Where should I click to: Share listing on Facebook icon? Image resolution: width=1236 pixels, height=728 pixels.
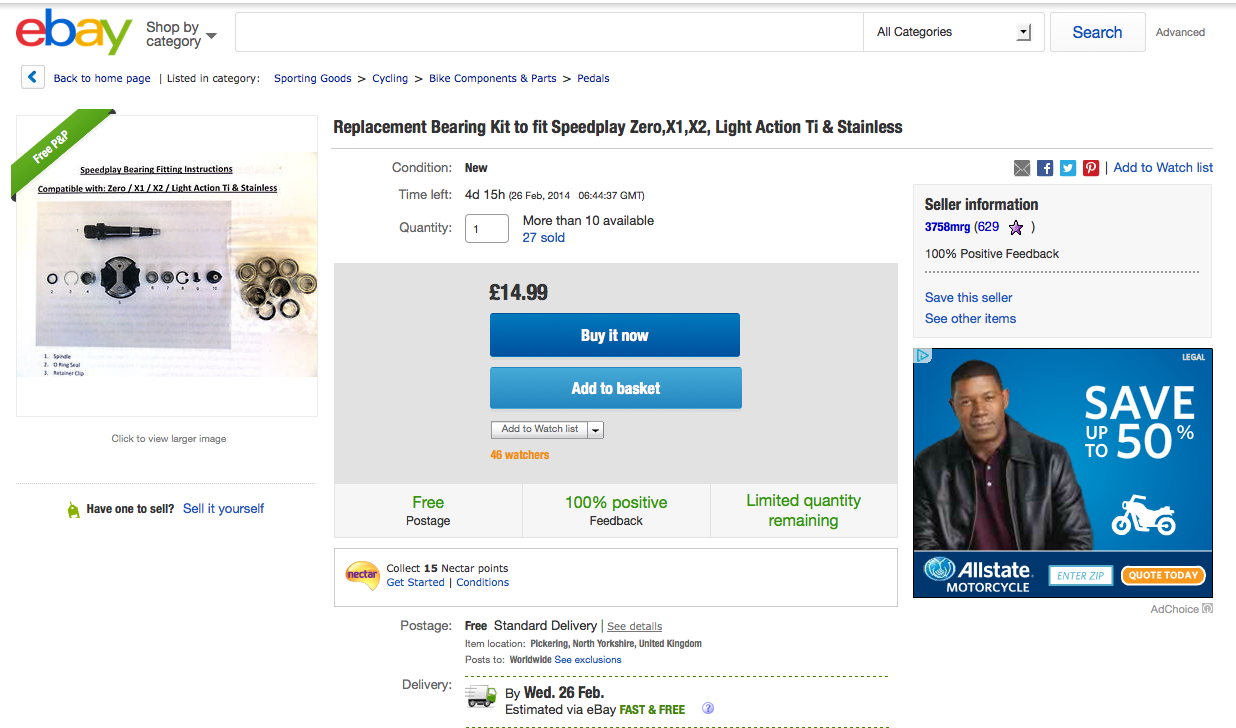[1045, 168]
